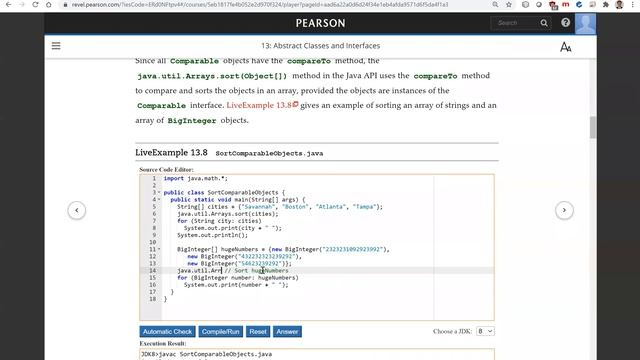Screen dimensions: 640x360
Task: Open the hamburger table-of-contents menu
Action: pos(56,46)
